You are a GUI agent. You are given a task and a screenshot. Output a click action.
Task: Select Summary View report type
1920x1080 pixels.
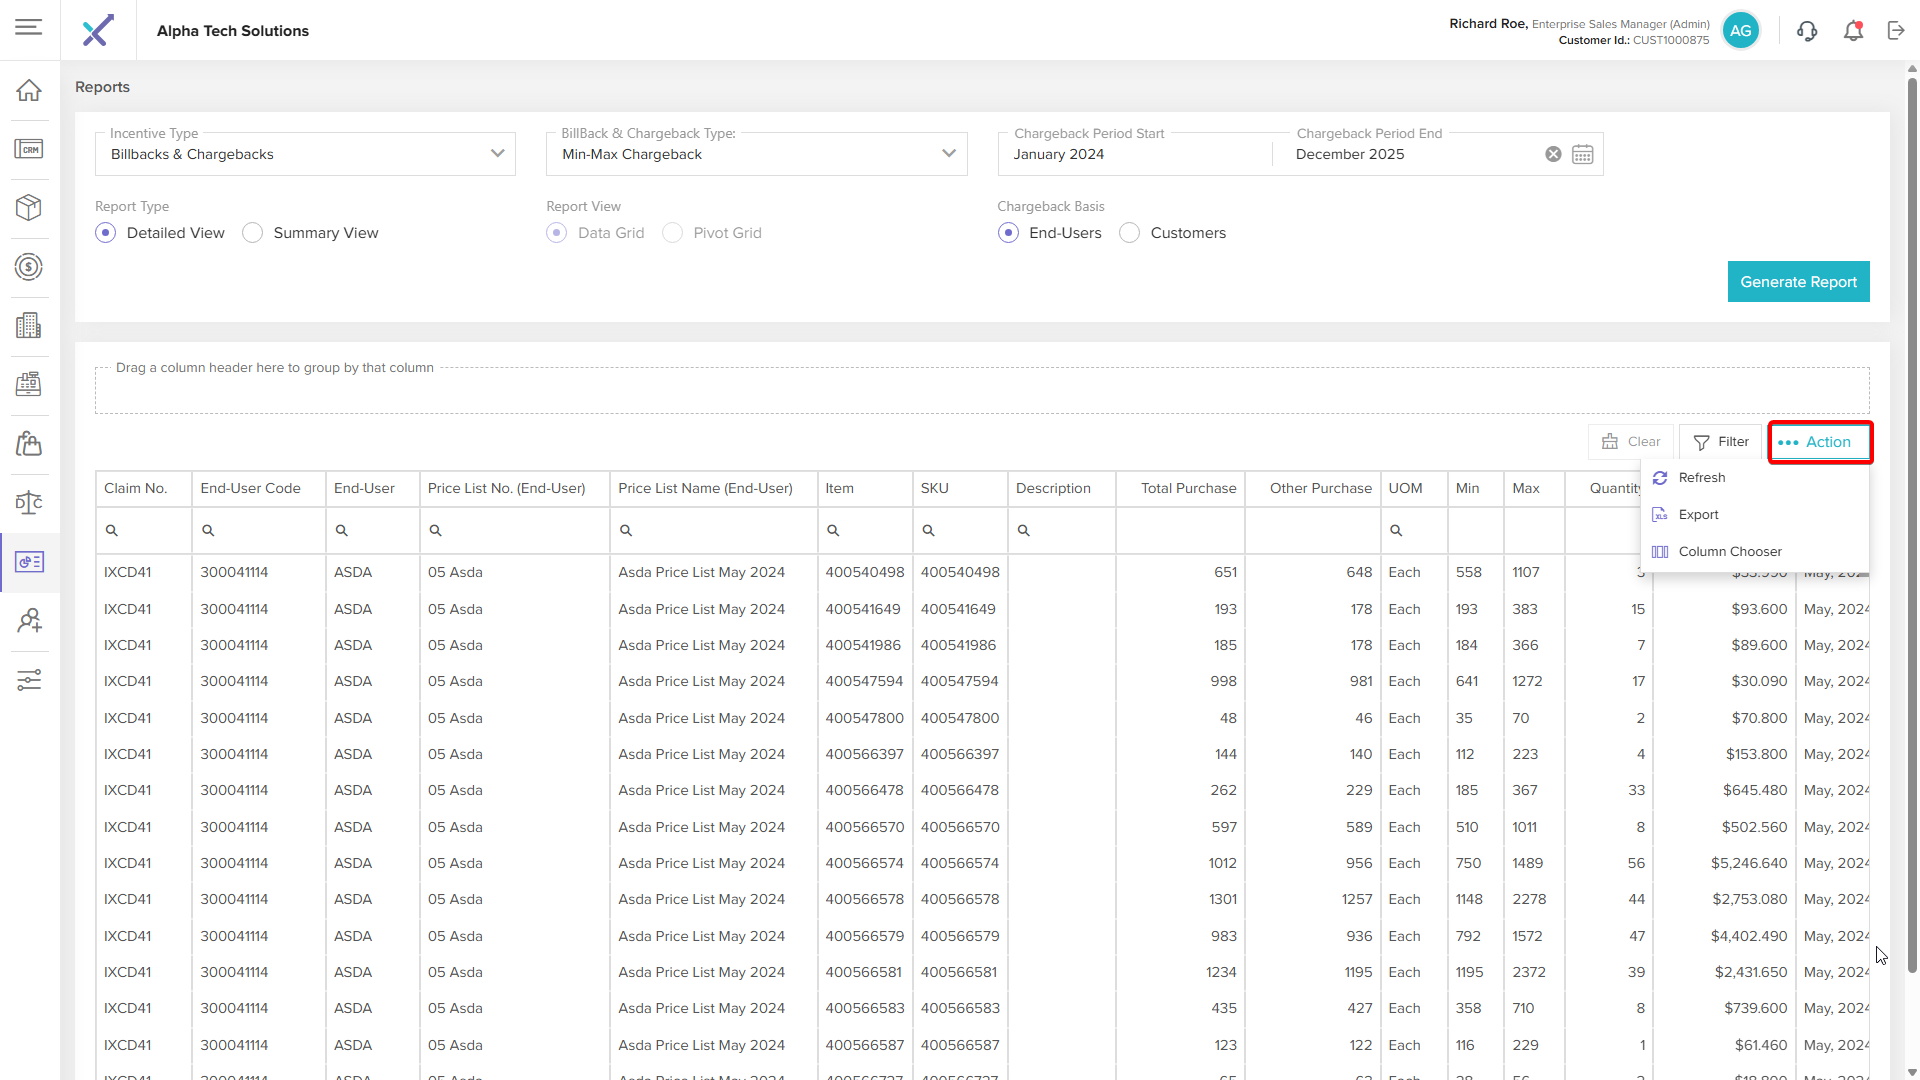(x=253, y=233)
